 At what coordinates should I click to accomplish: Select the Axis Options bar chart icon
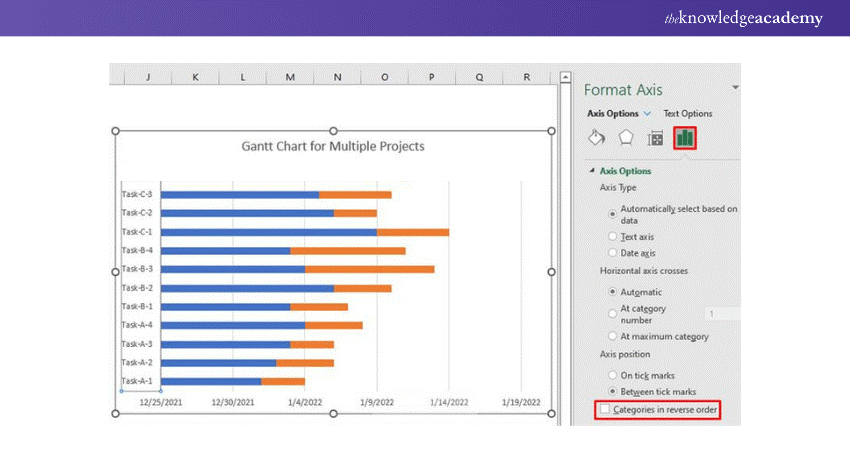(685, 138)
